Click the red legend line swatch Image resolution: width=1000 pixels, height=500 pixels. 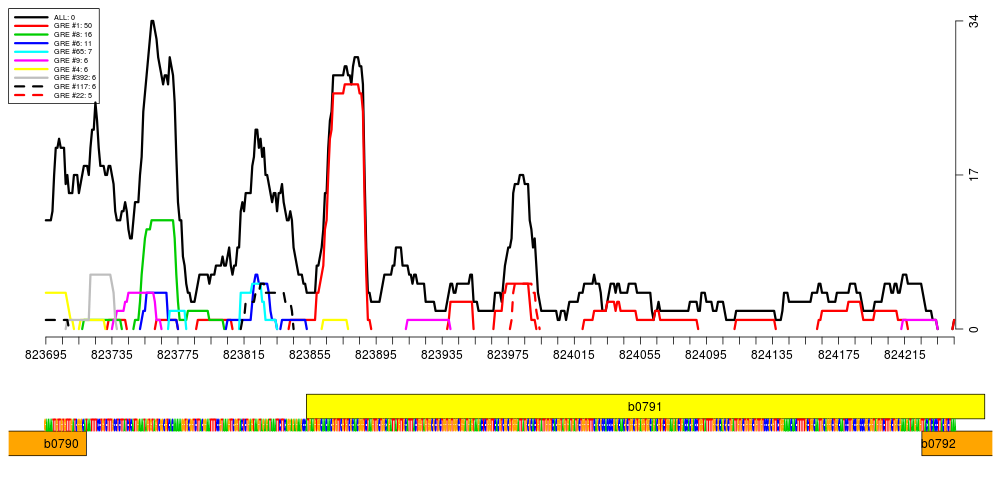(x=31, y=25)
